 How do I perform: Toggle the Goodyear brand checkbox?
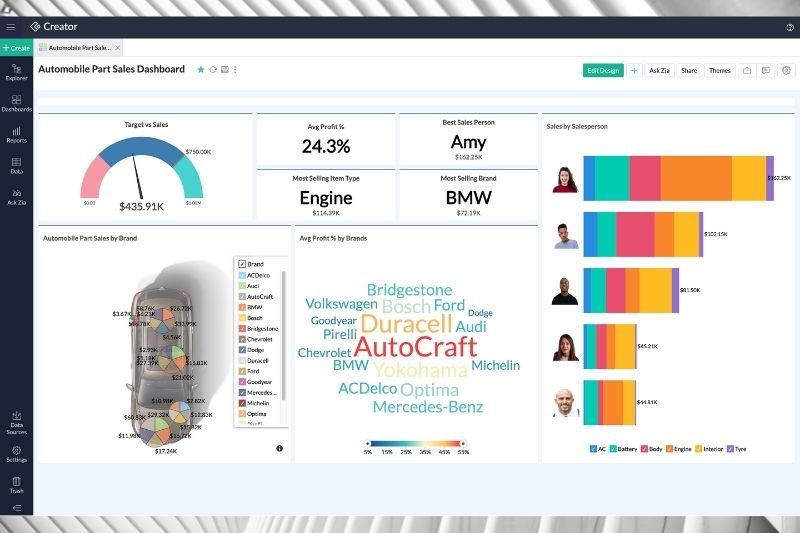click(242, 382)
